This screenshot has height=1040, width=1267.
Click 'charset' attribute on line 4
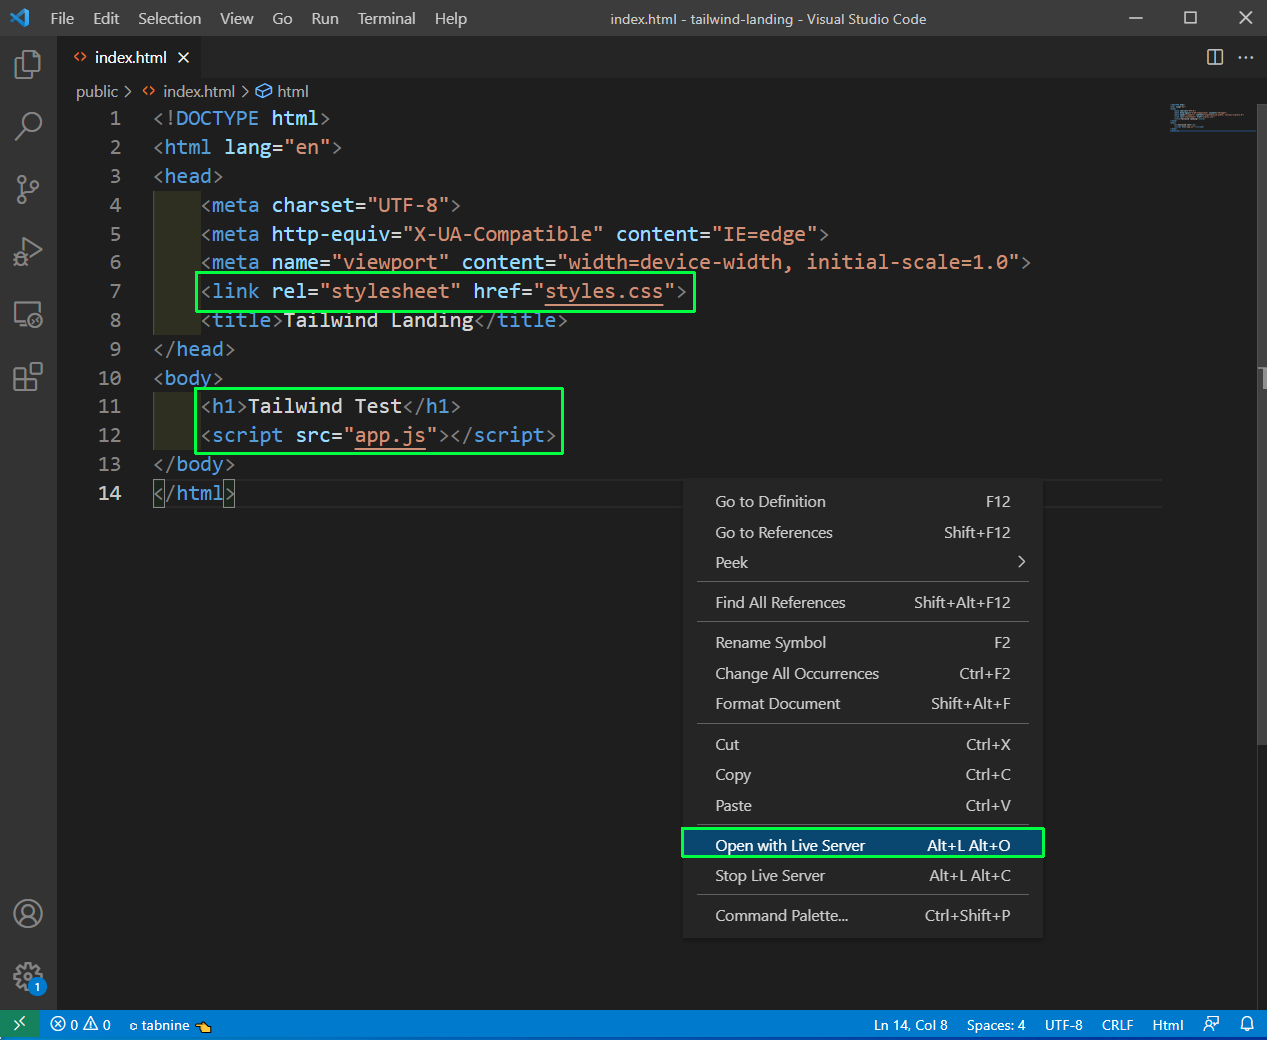313,205
